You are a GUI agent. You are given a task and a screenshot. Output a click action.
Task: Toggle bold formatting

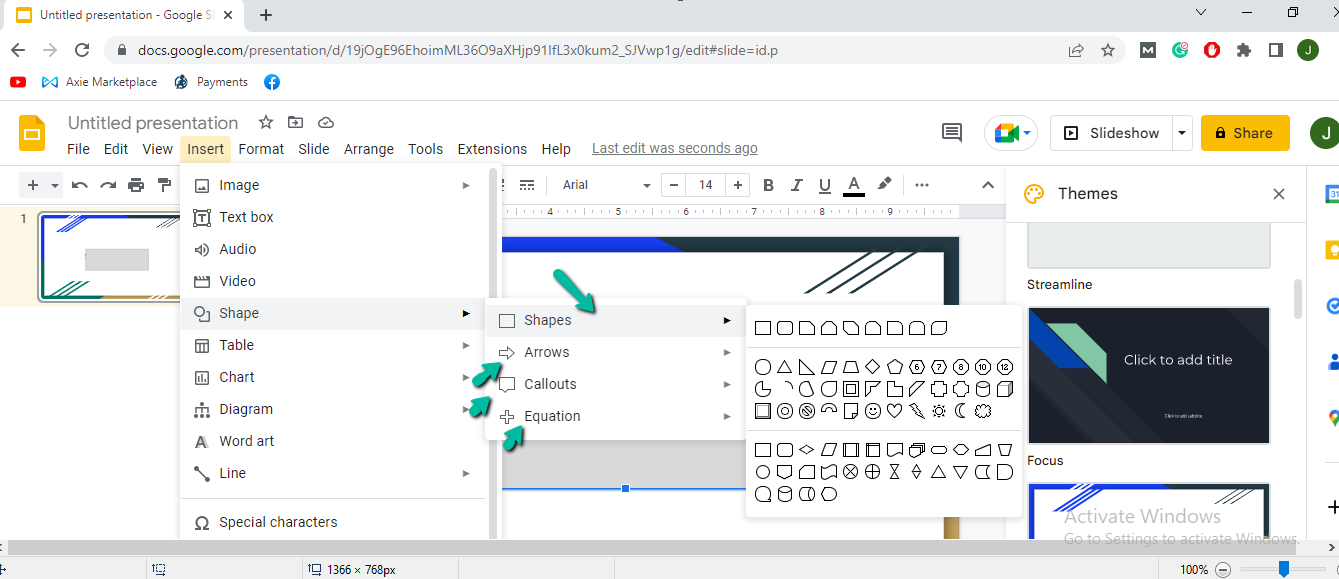click(x=767, y=185)
